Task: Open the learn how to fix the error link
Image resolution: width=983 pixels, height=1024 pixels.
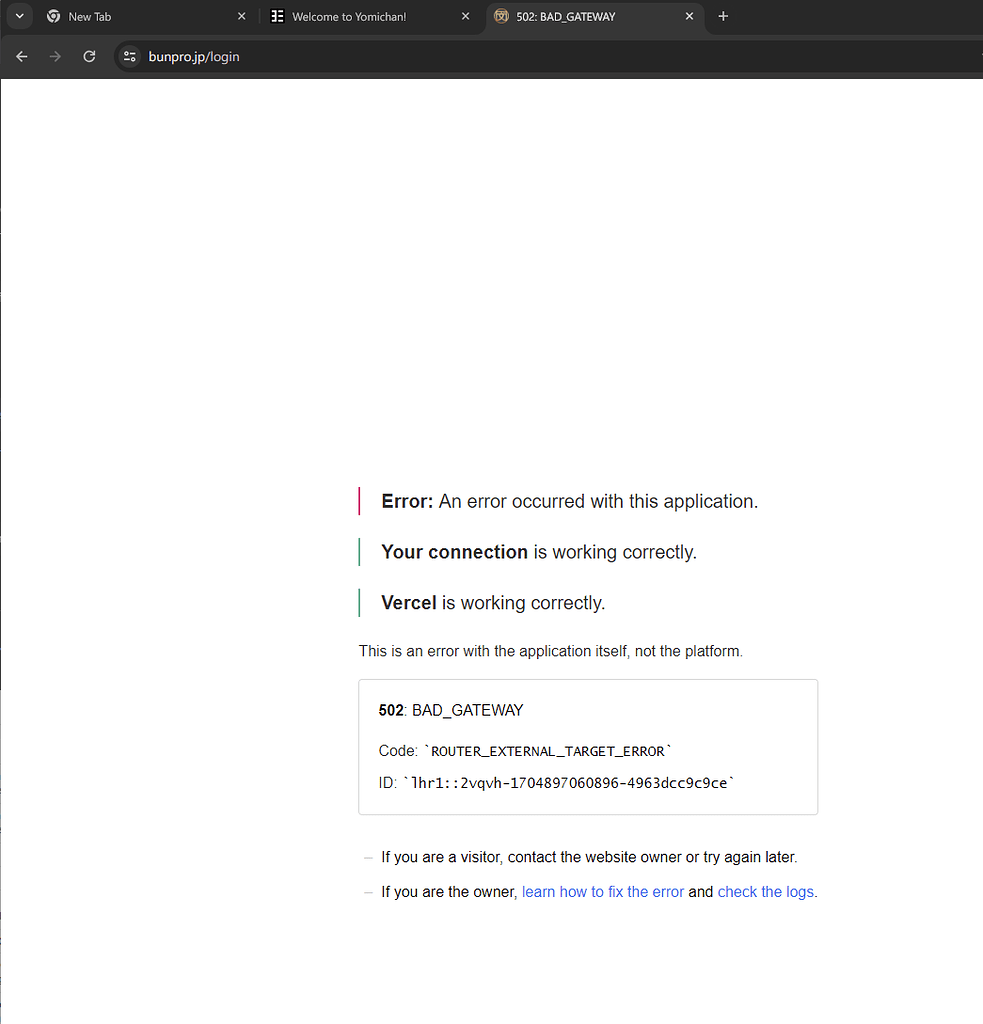Action: (x=602, y=891)
